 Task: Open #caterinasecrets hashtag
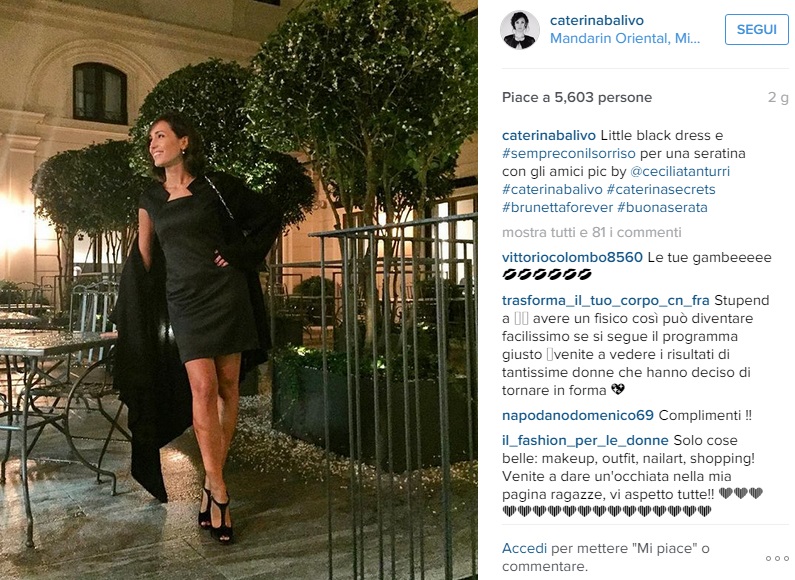click(661, 189)
